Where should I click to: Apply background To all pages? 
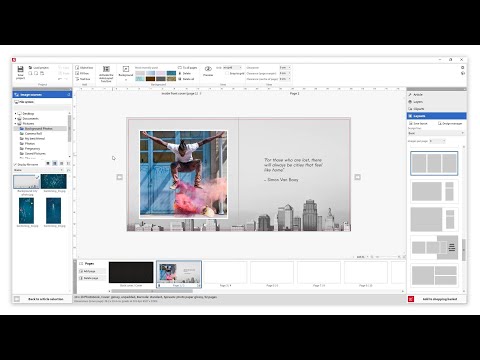coord(187,68)
